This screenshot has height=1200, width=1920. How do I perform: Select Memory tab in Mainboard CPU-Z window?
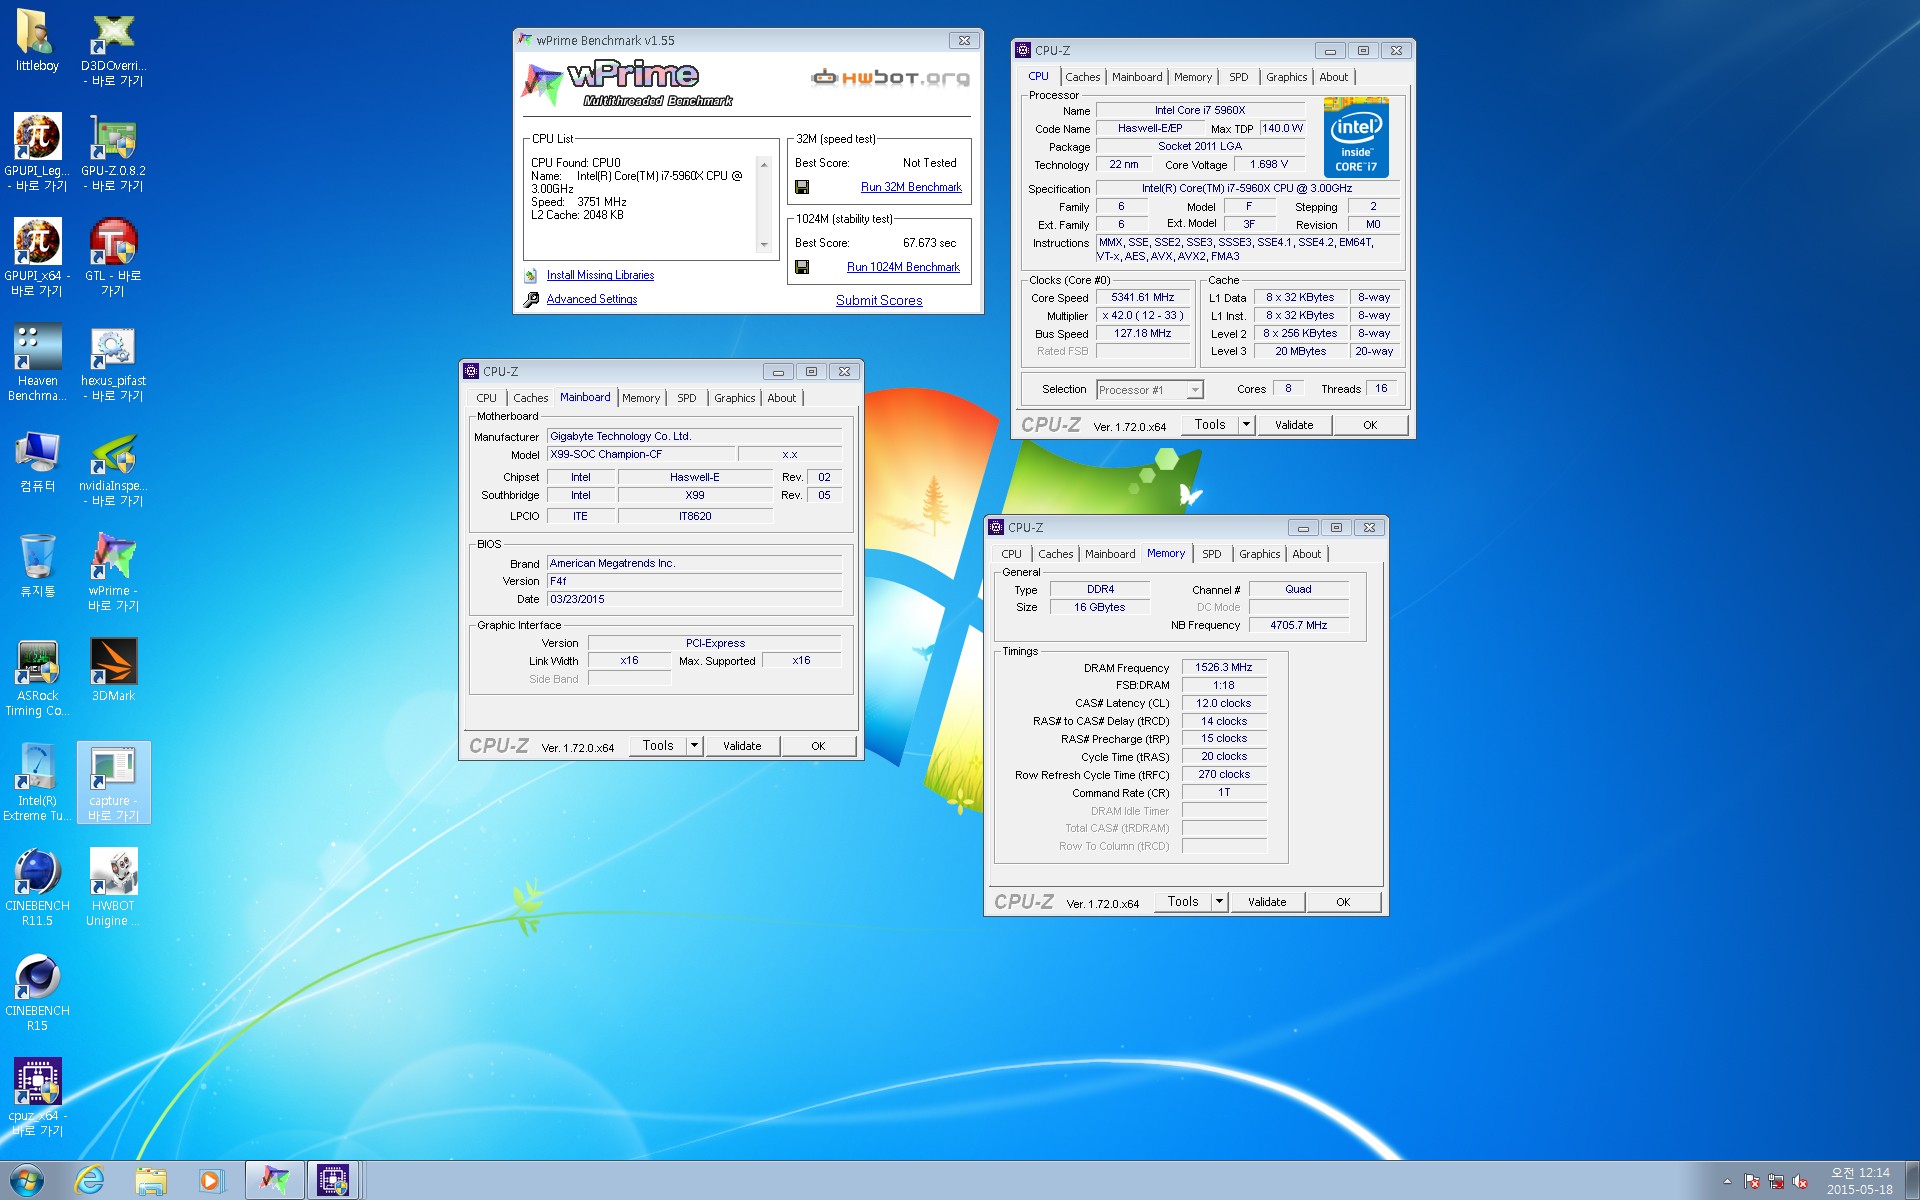click(x=641, y=398)
